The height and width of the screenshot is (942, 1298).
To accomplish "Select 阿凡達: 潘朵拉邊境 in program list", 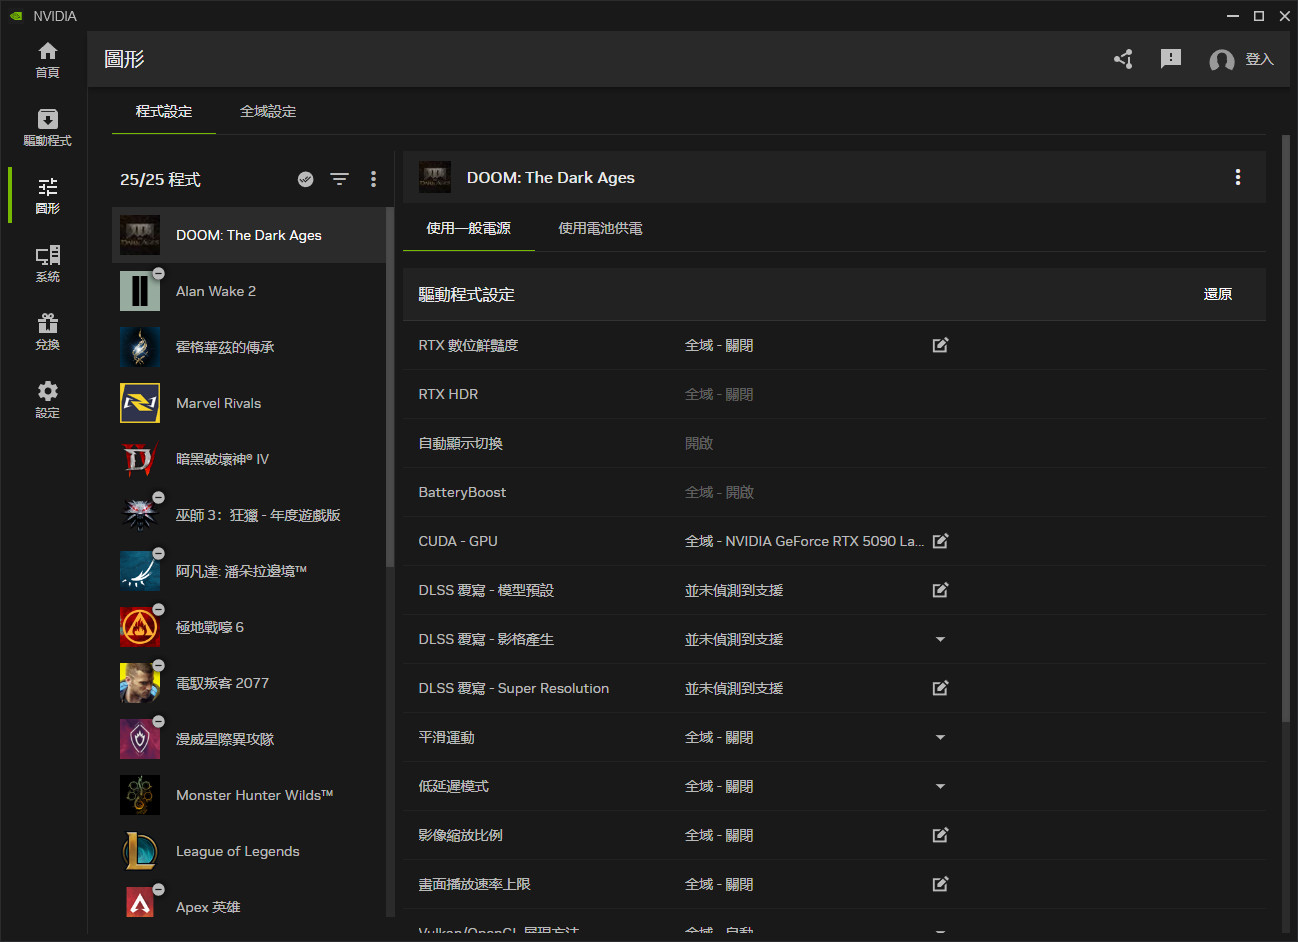I will coord(248,571).
